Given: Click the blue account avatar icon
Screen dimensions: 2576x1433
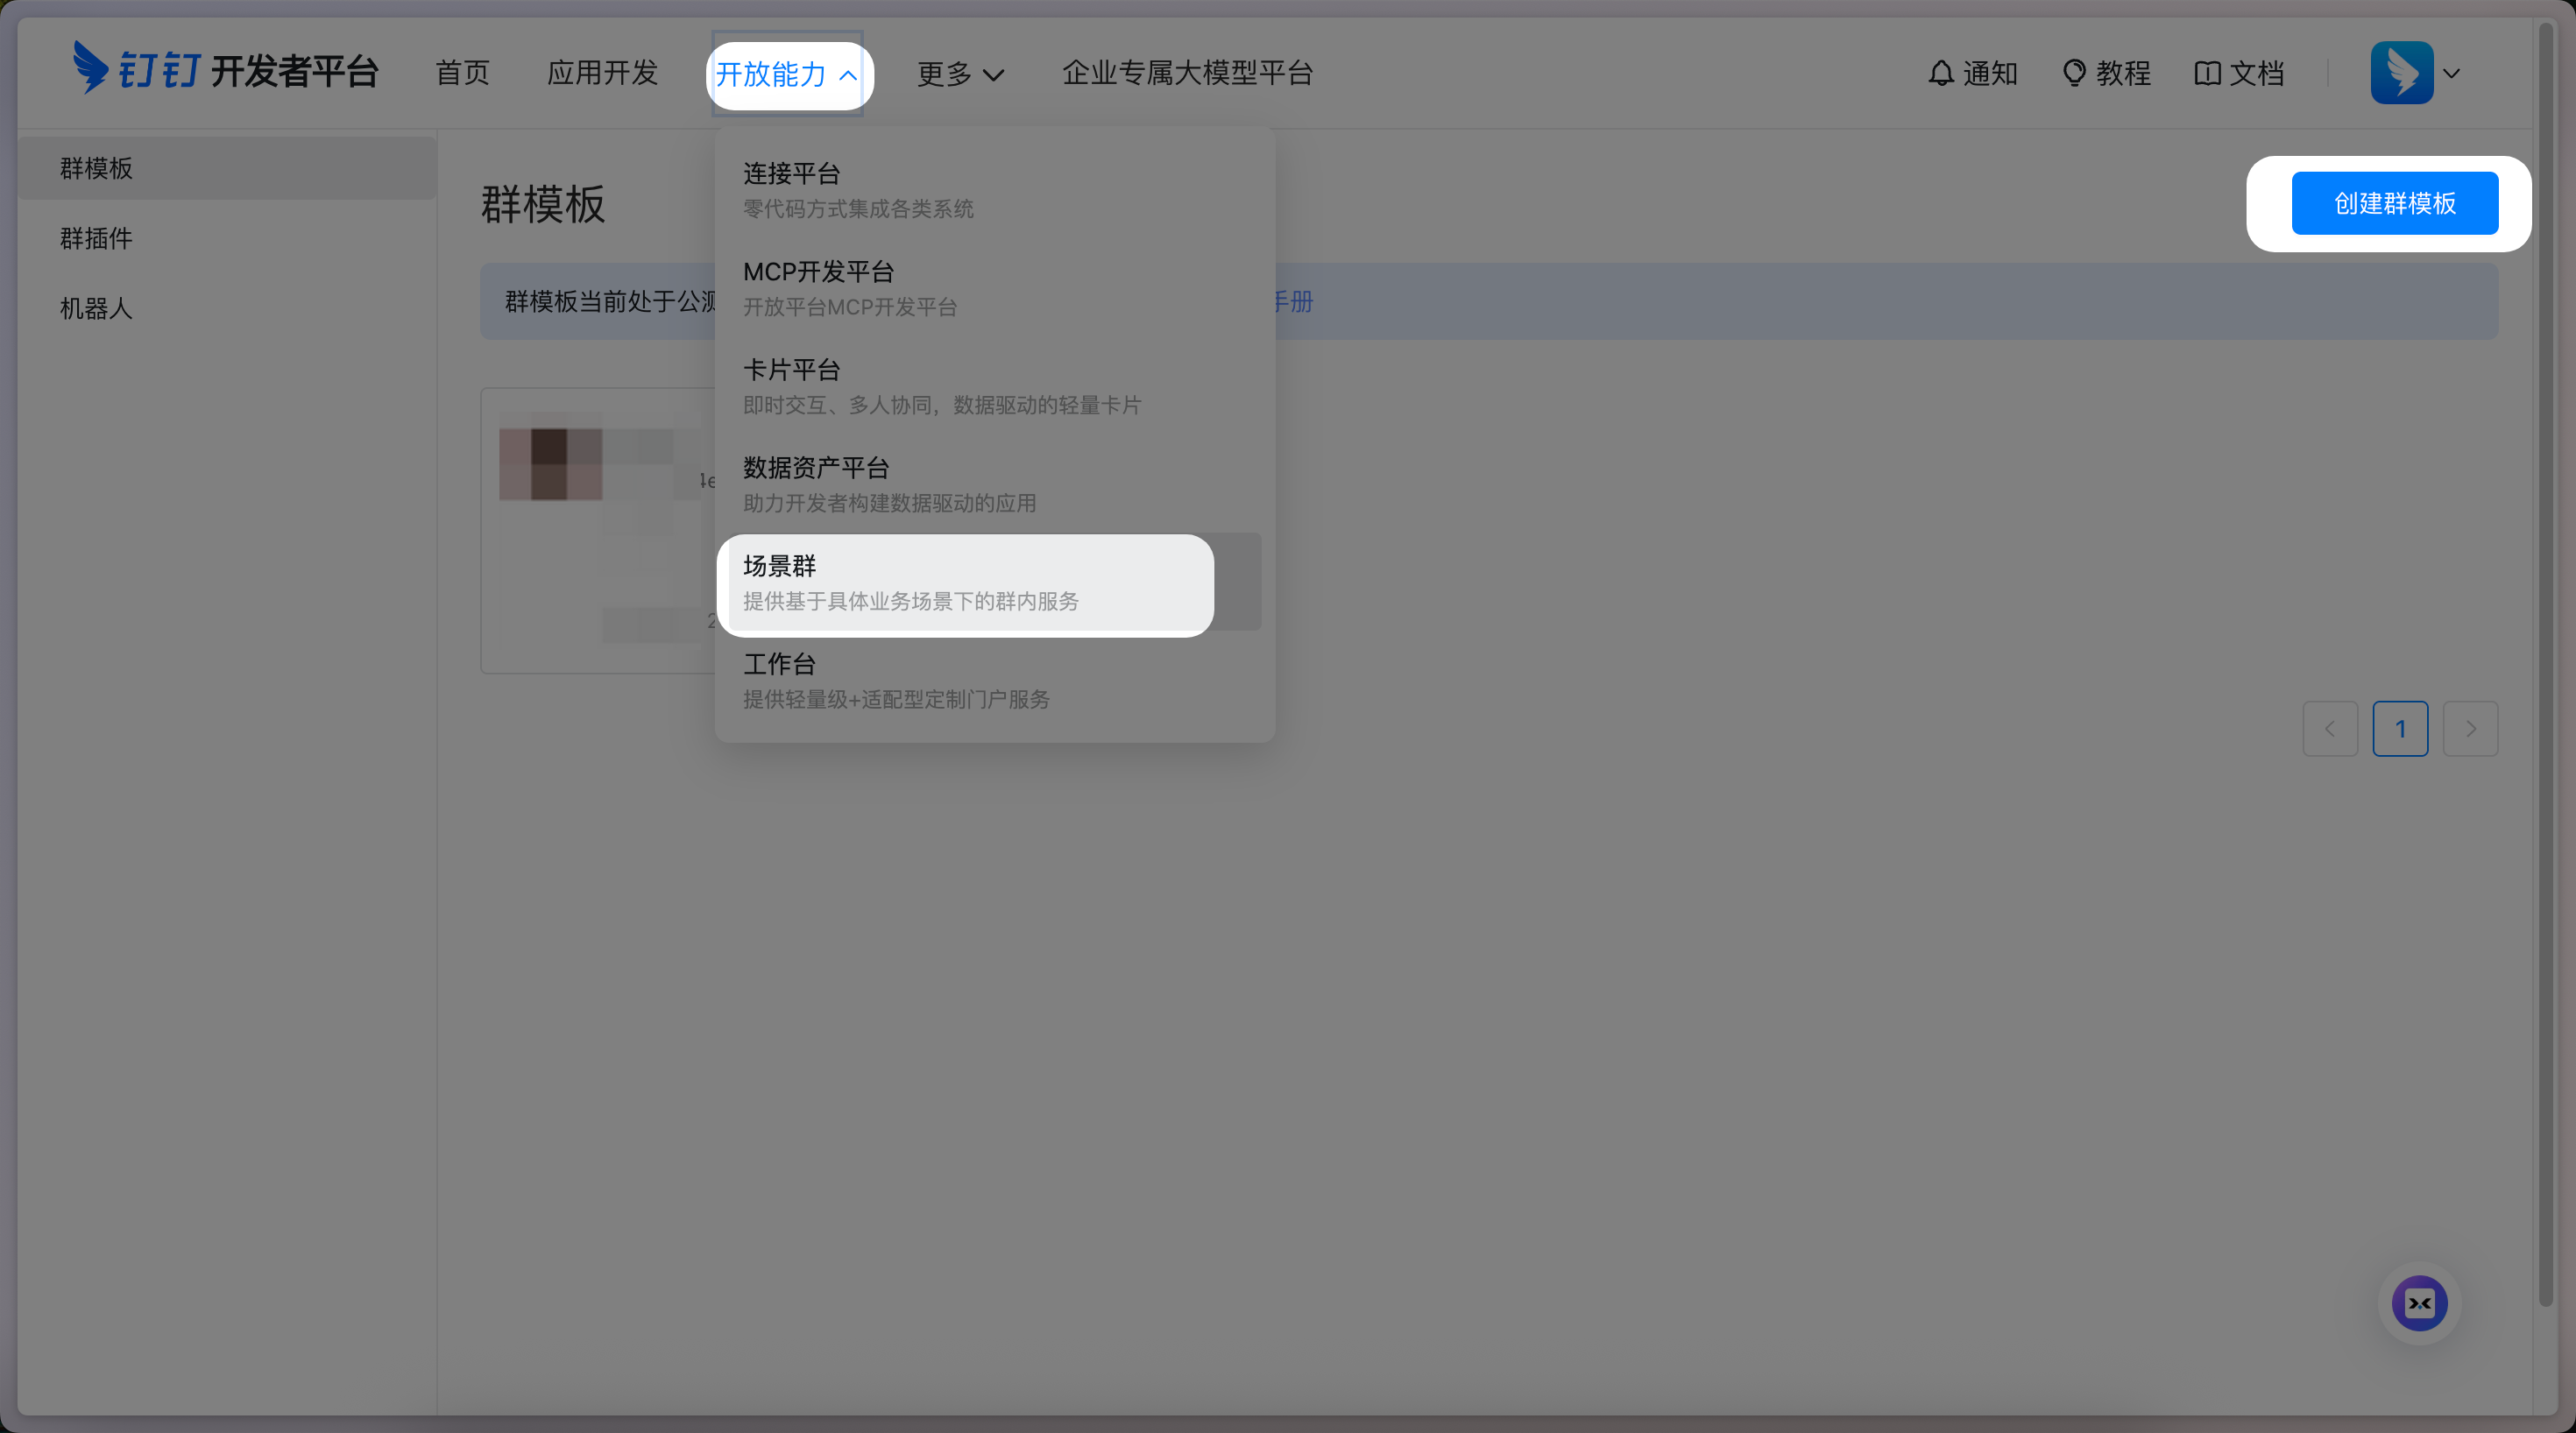Looking at the screenshot, I should tap(2402, 72).
